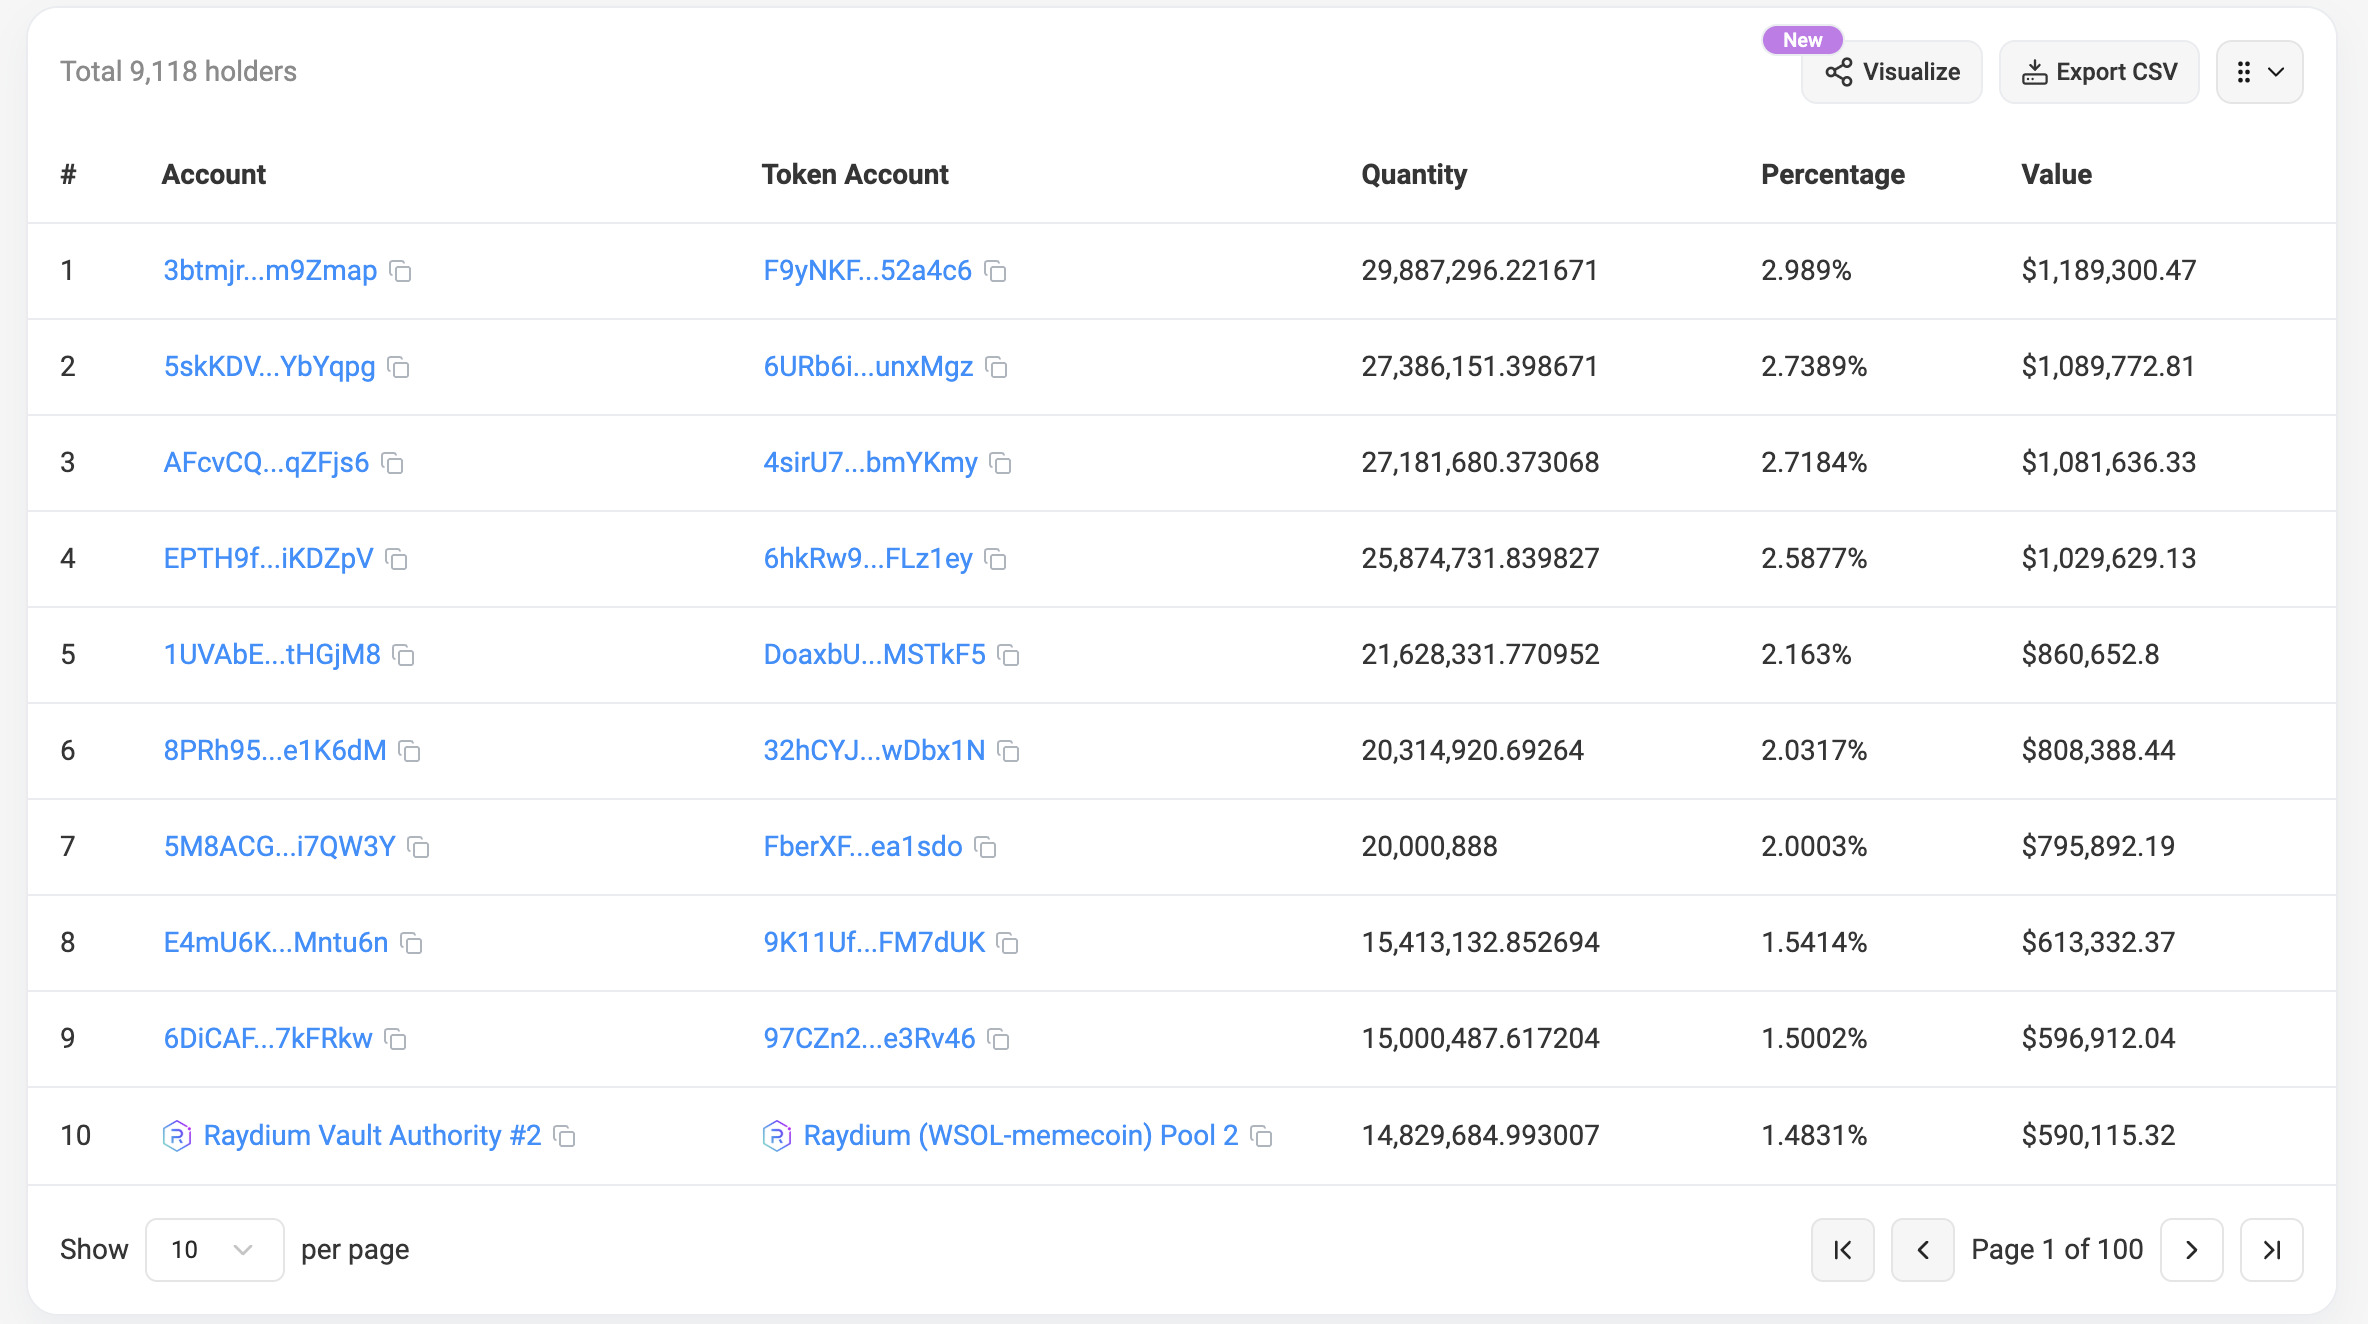Click Total 9,118 holders text
2368x1324 pixels.
pyautogui.click(x=178, y=71)
